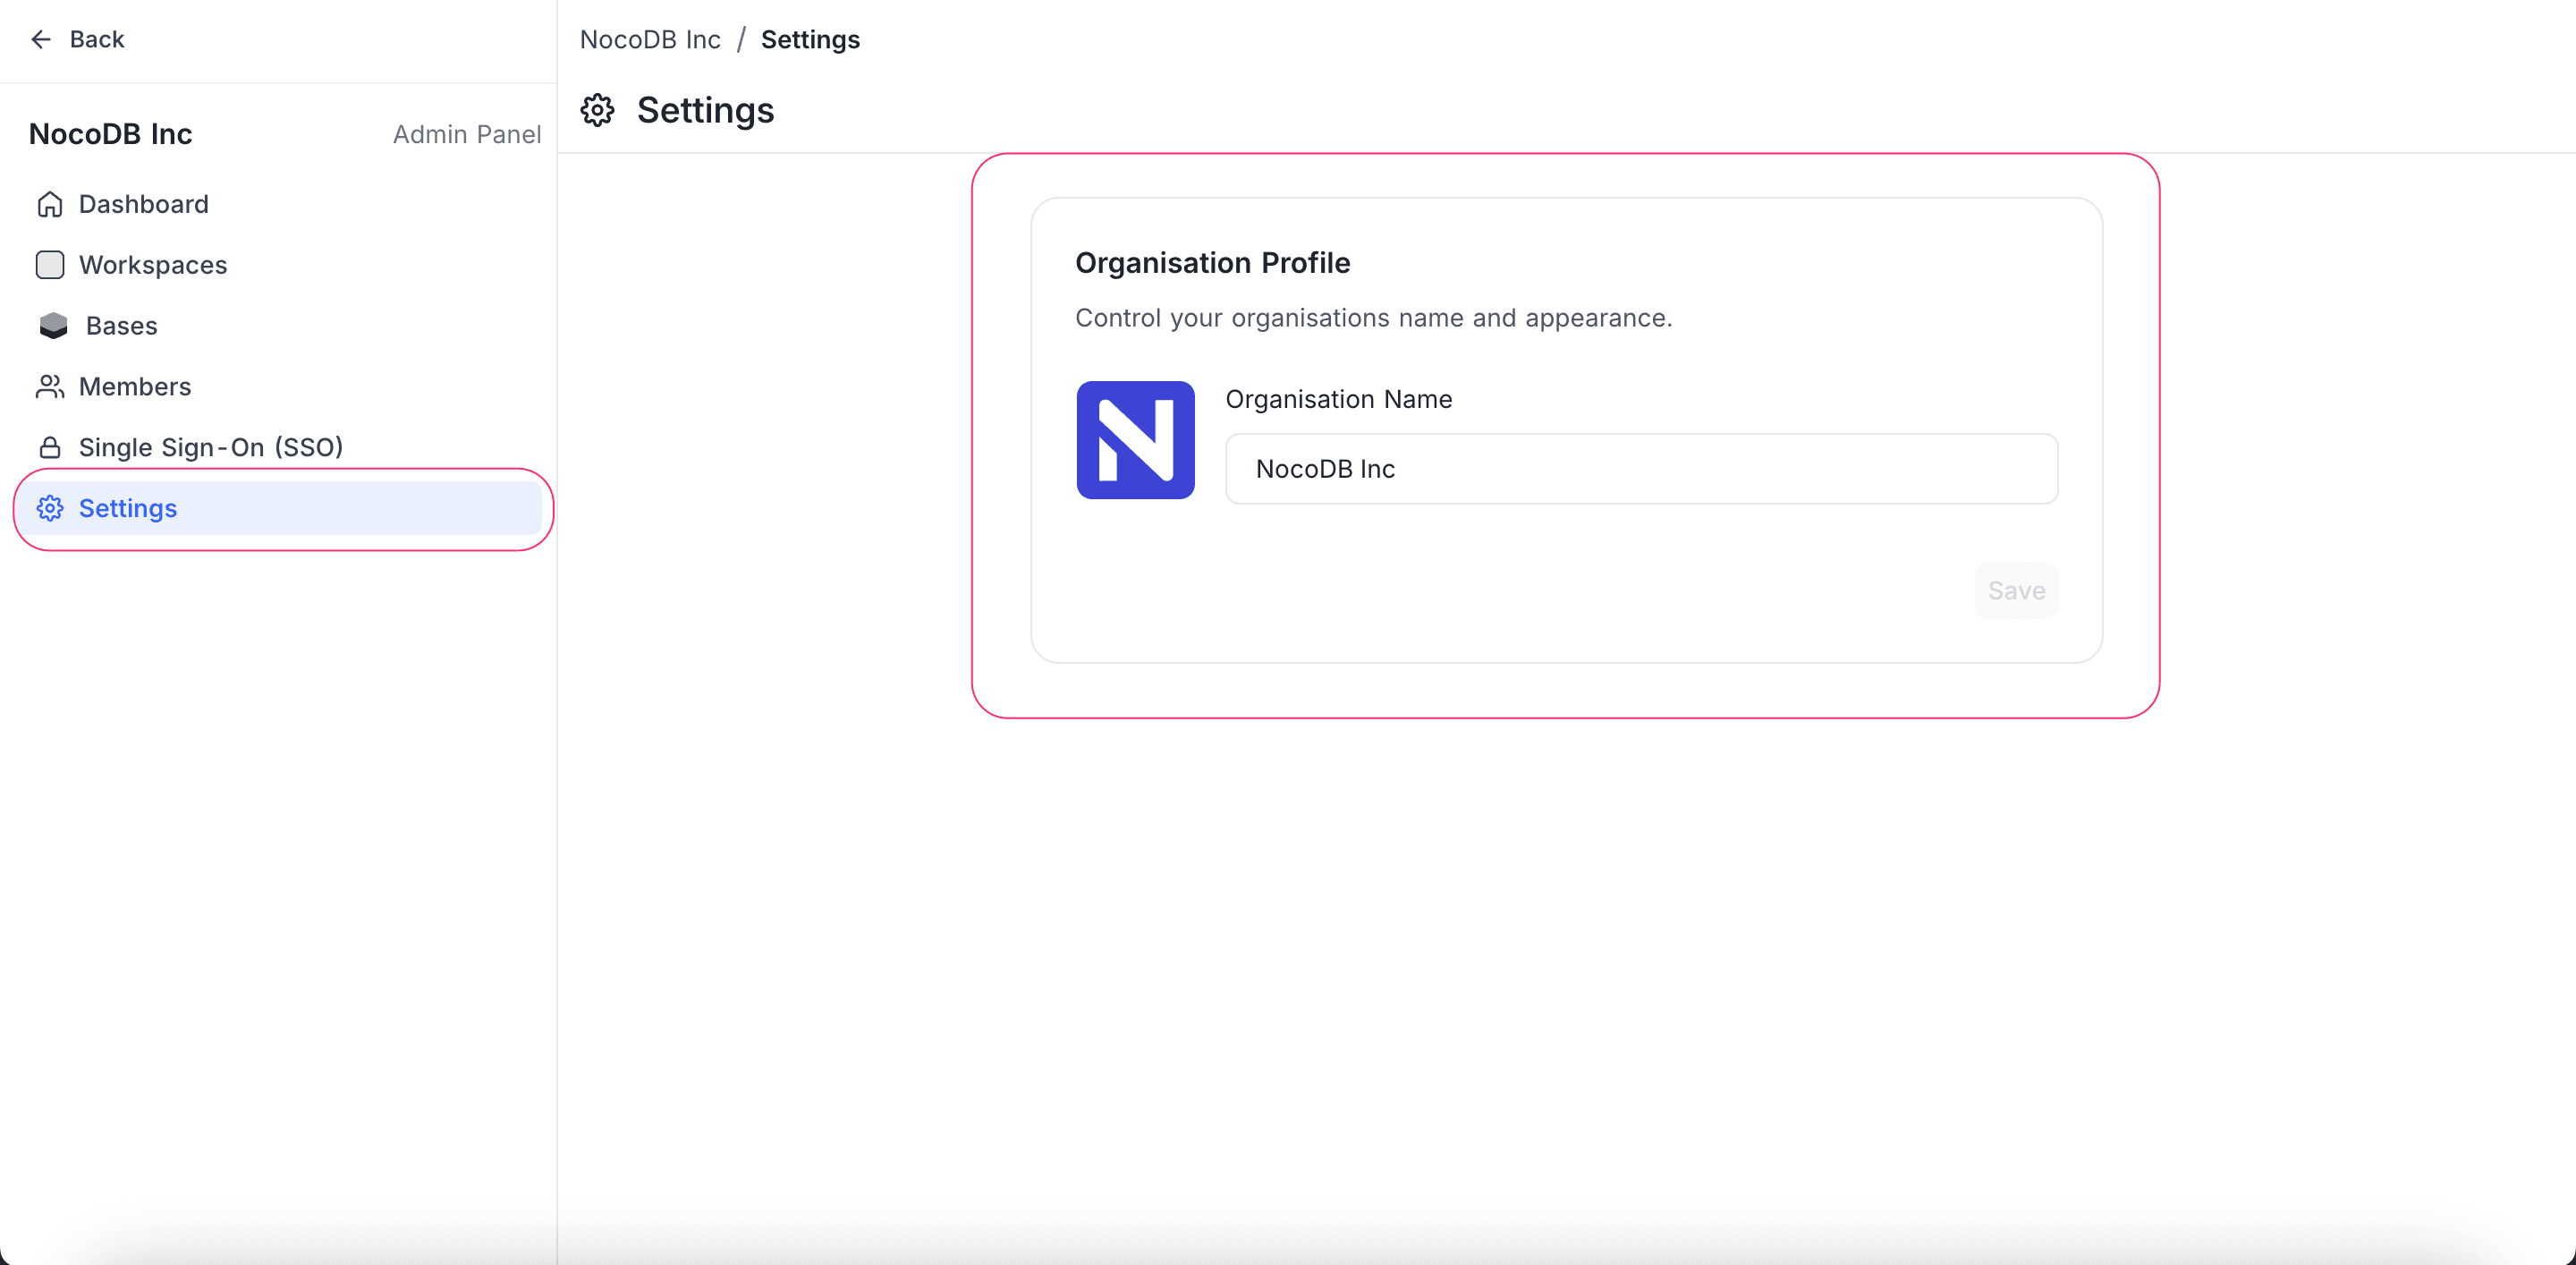The height and width of the screenshot is (1265, 2576).
Task: Click the Bases cube icon
Action: [x=53, y=326]
